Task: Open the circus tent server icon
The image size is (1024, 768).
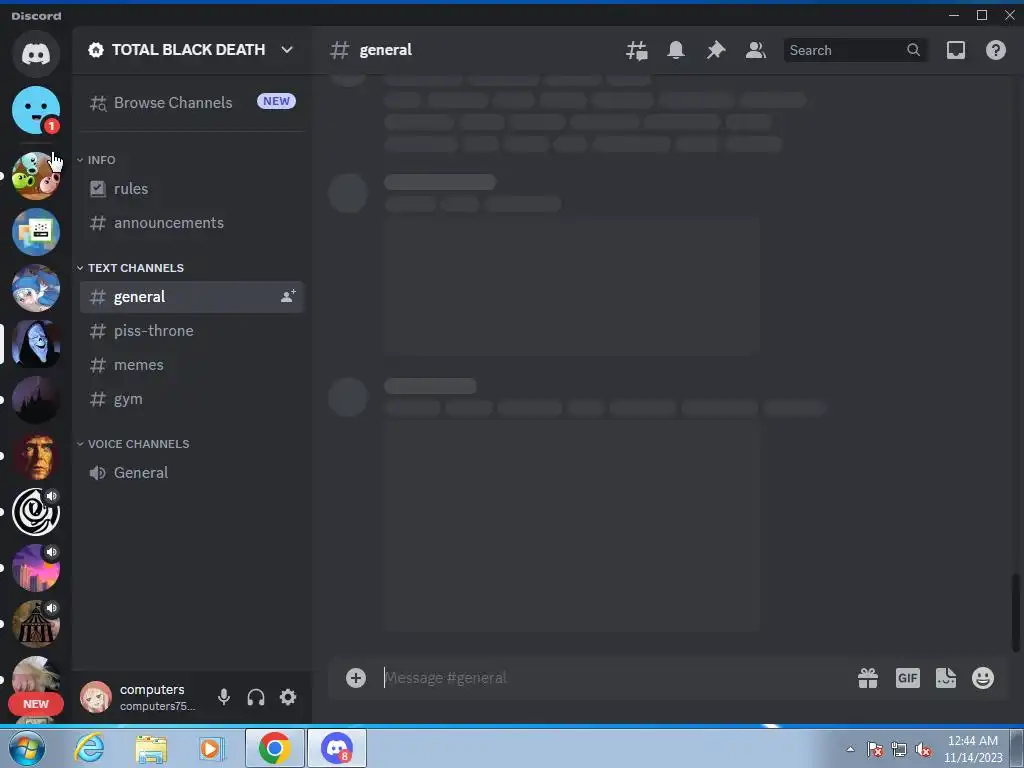Action: (x=36, y=624)
